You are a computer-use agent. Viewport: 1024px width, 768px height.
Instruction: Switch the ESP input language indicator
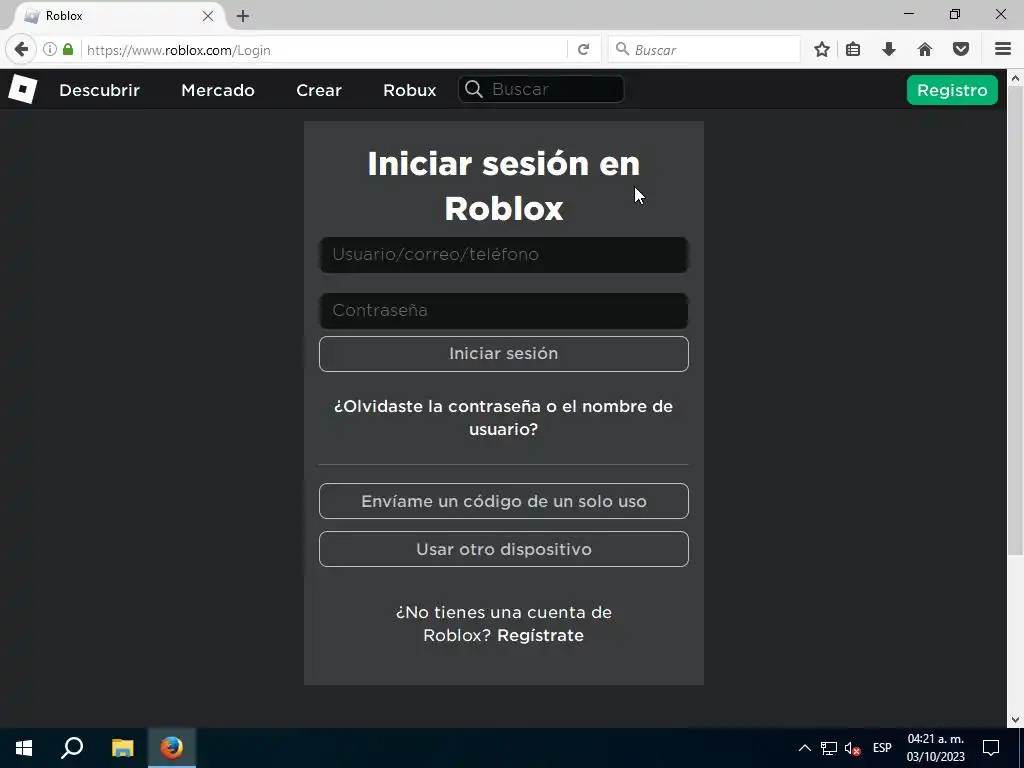tap(882, 748)
